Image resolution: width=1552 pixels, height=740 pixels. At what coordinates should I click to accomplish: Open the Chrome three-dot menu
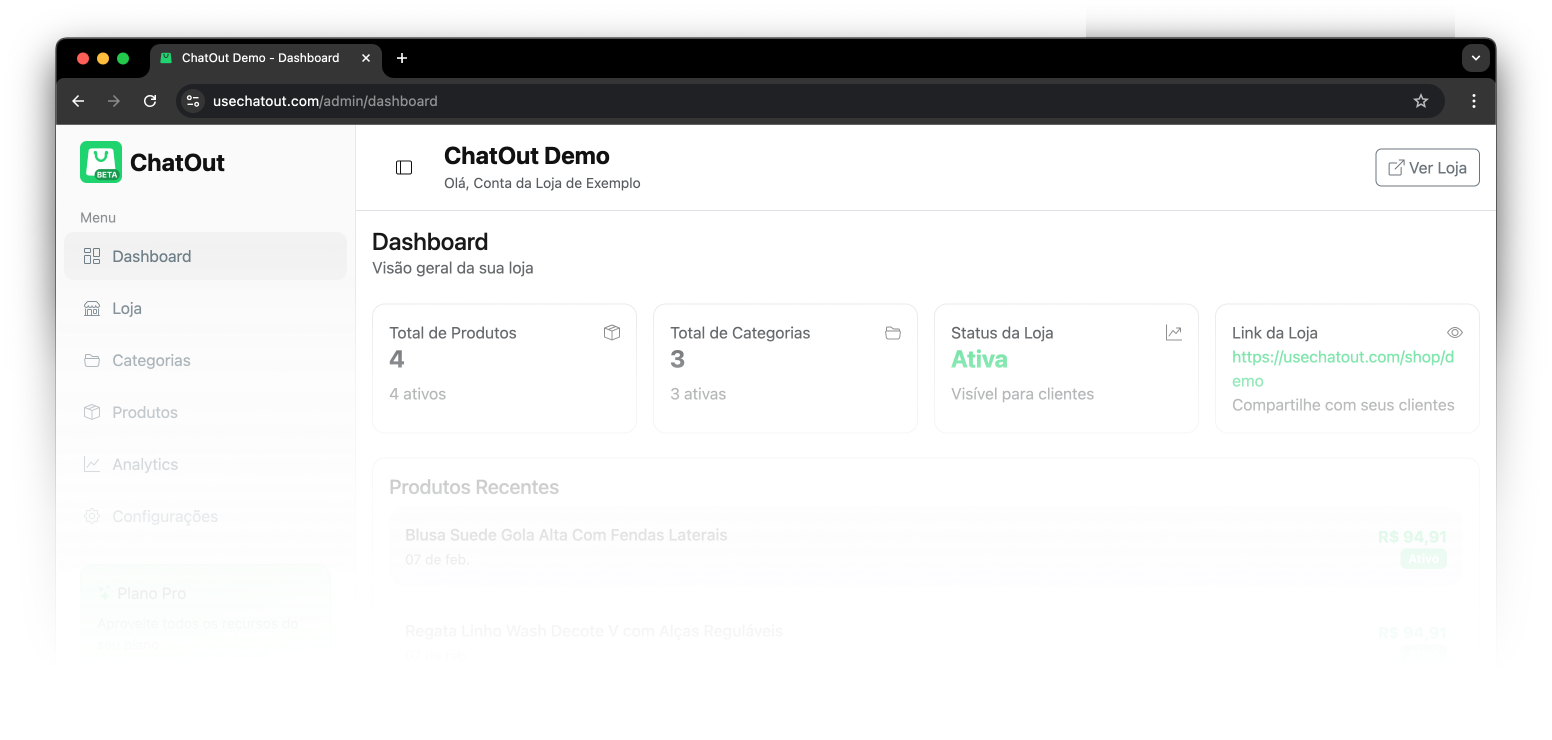(1474, 101)
